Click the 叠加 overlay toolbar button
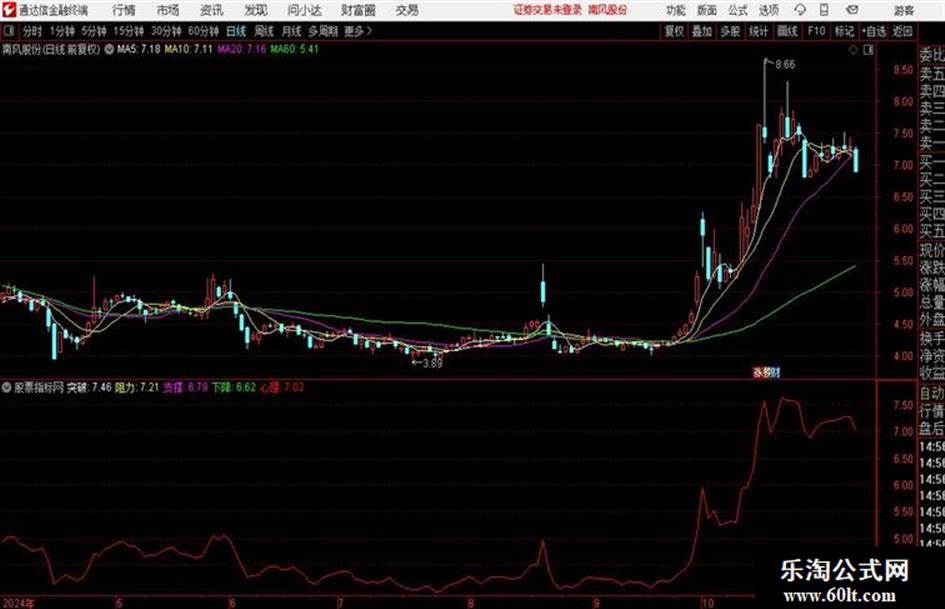Viewport: 945px width, 609px height. [x=702, y=31]
